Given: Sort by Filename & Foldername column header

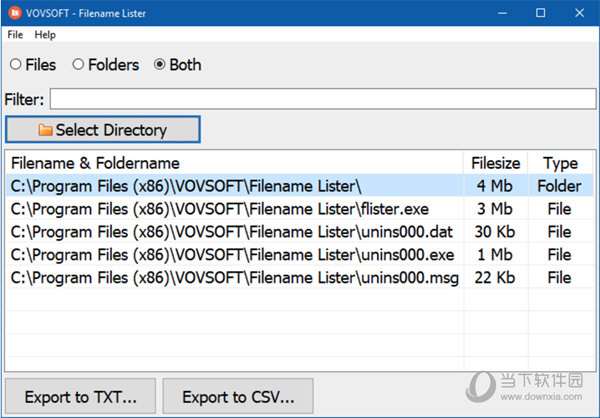Looking at the screenshot, I should [x=234, y=163].
